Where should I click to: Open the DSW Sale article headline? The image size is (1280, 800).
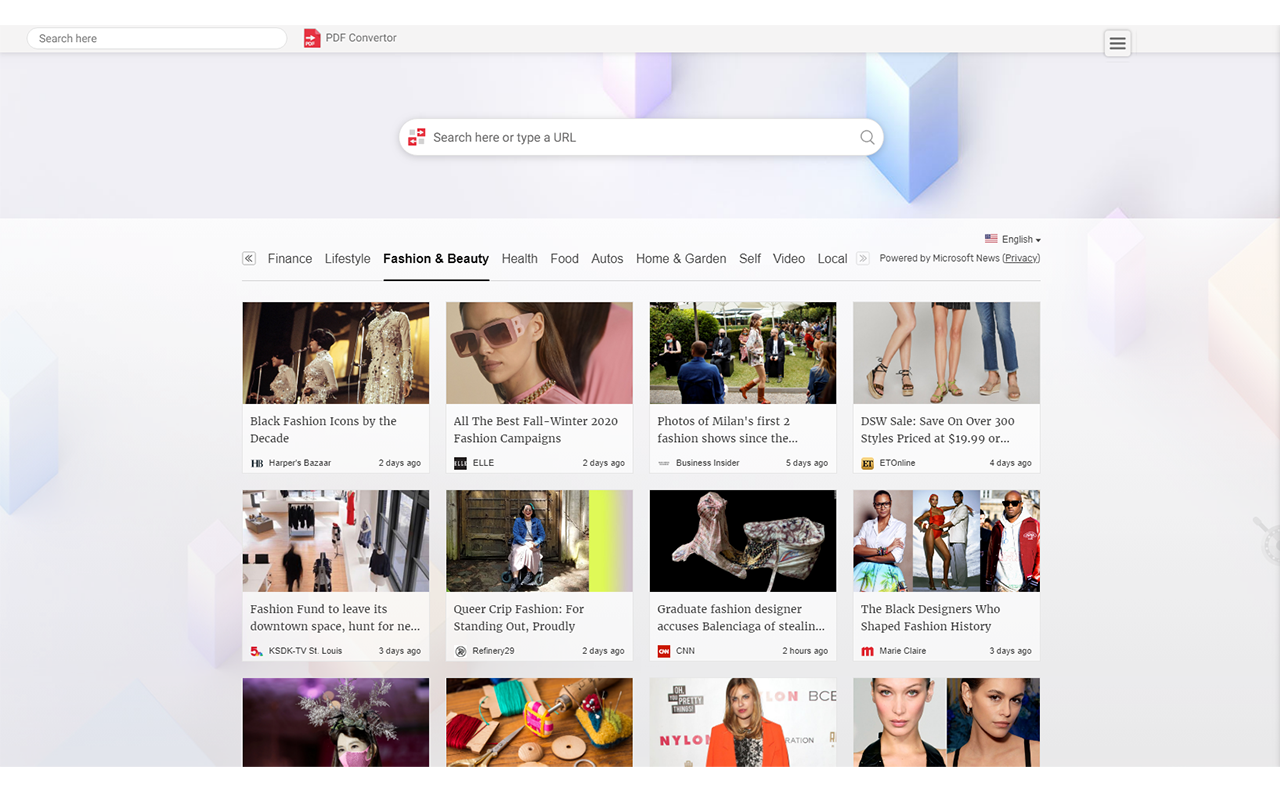[x=937, y=430]
